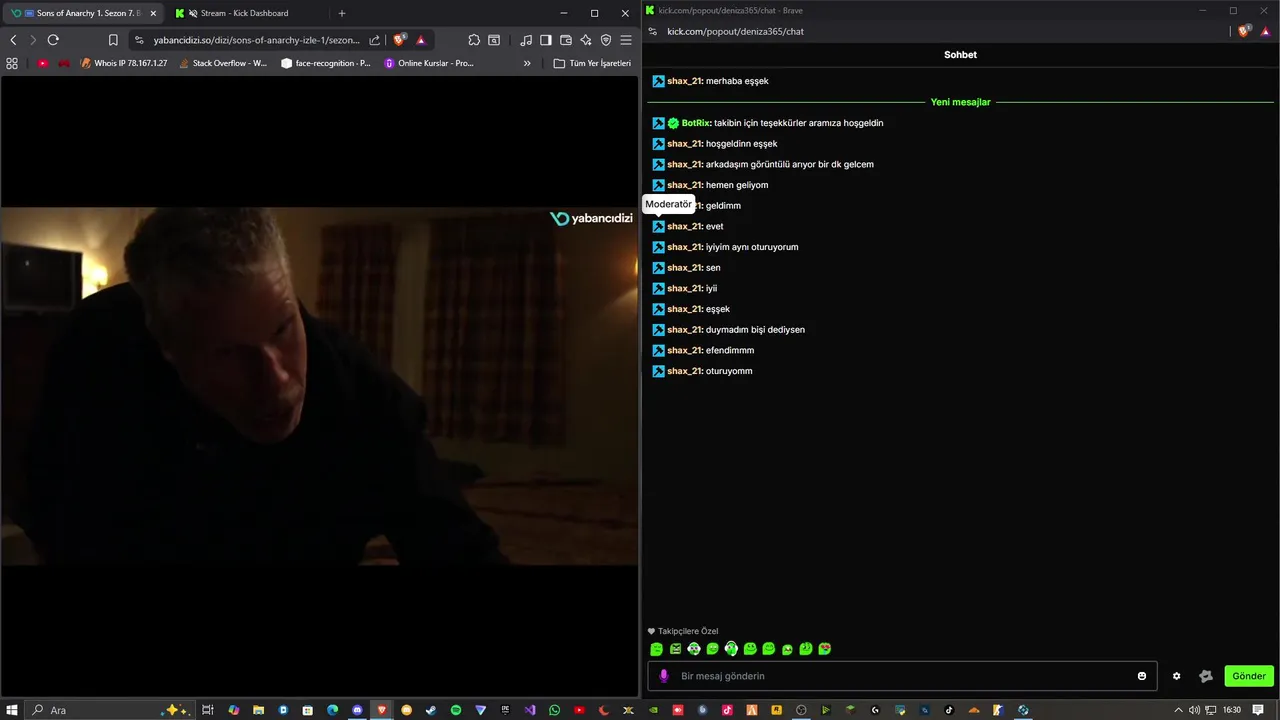Open the face-recognition bookmark
This screenshot has height=720, width=1280.
coord(326,63)
